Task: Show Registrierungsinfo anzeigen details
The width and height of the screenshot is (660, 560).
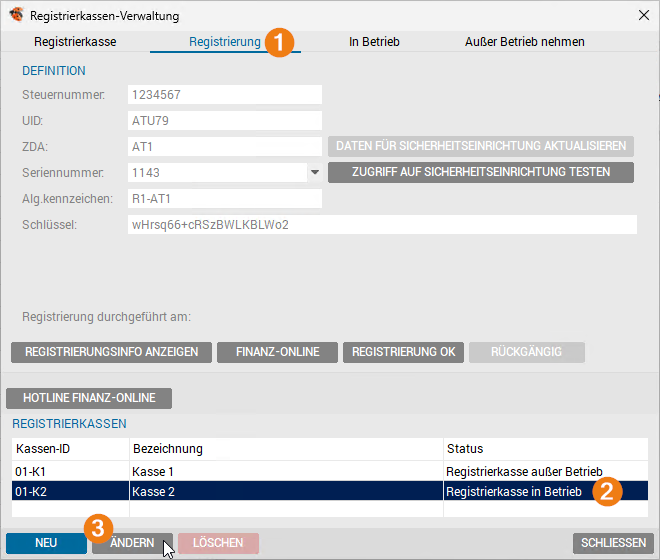Action: pos(111,352)
